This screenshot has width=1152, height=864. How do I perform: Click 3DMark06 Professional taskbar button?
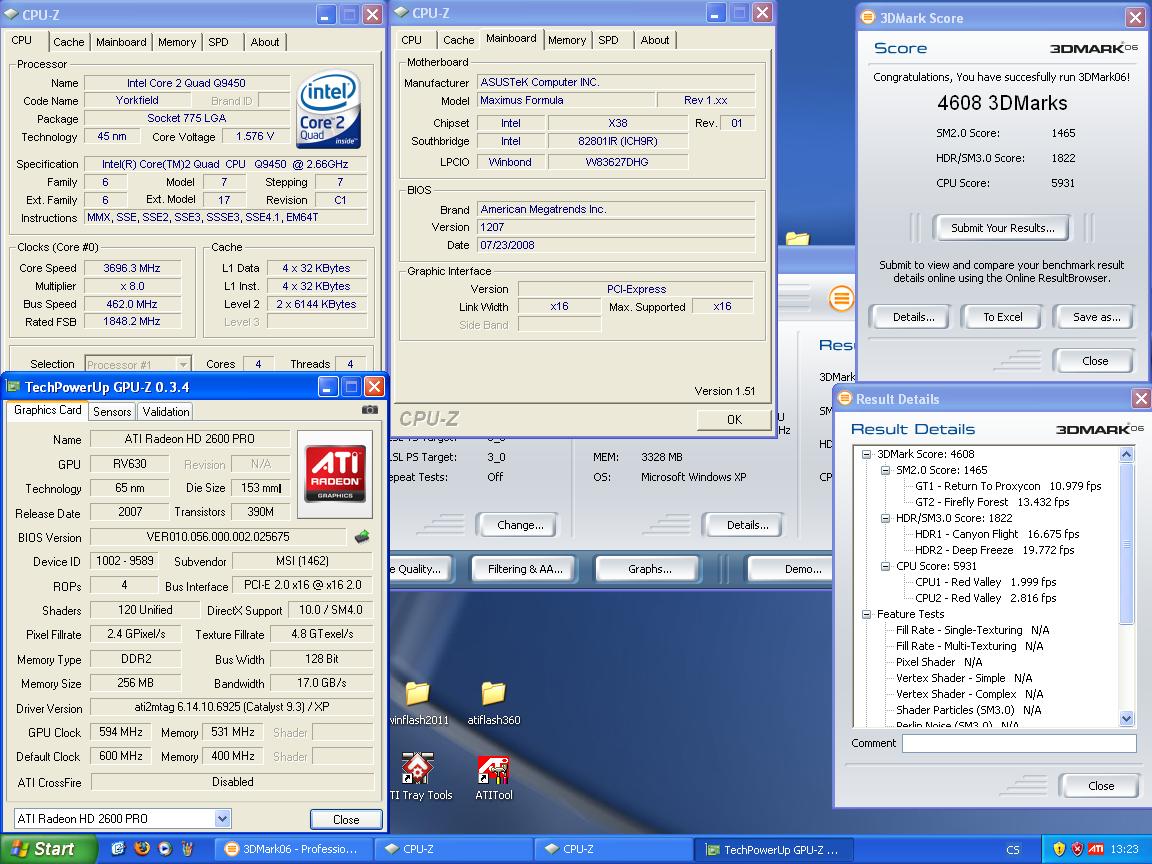tap(293, 849)
